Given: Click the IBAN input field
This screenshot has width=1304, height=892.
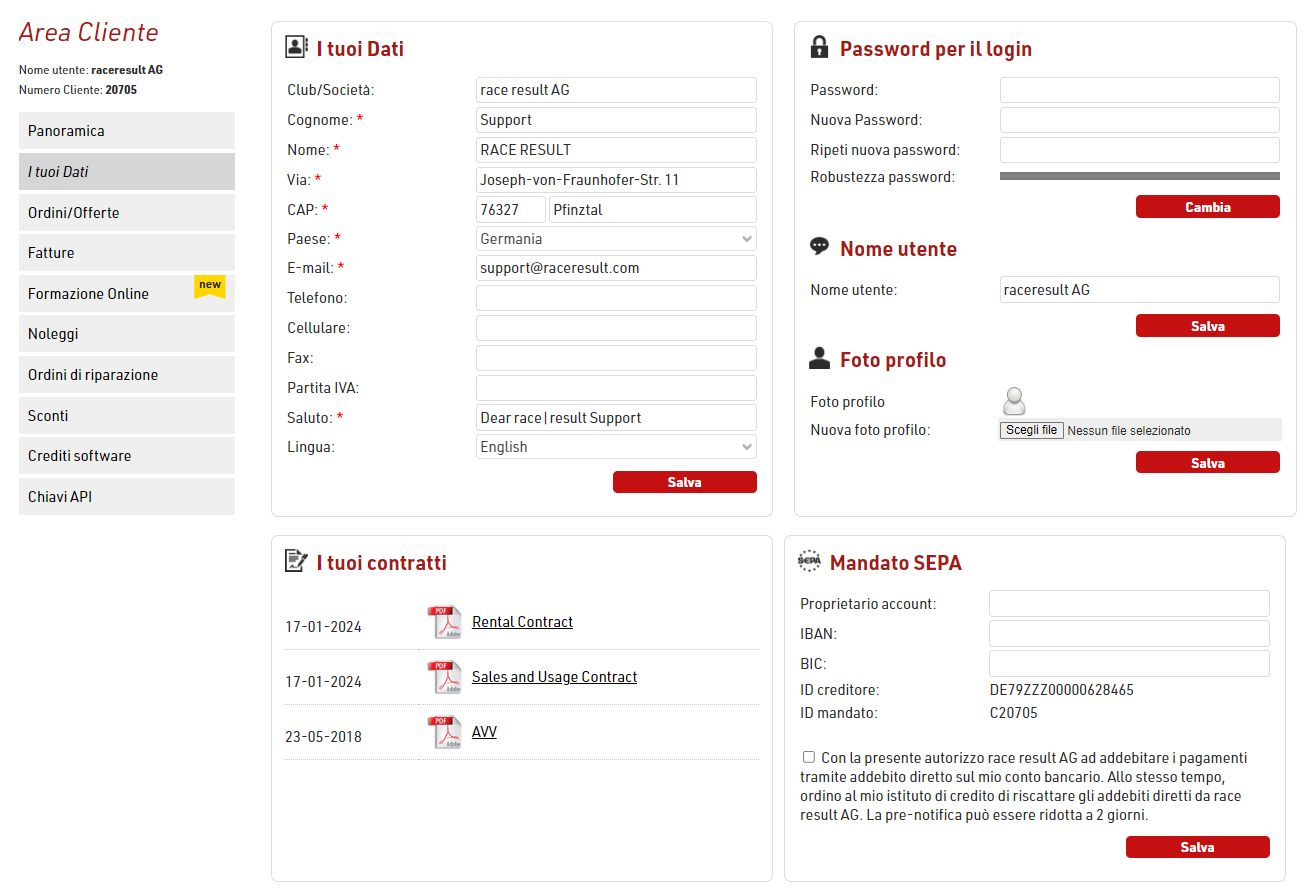Looking at the screenshot, I should [x=1129, y=634].
